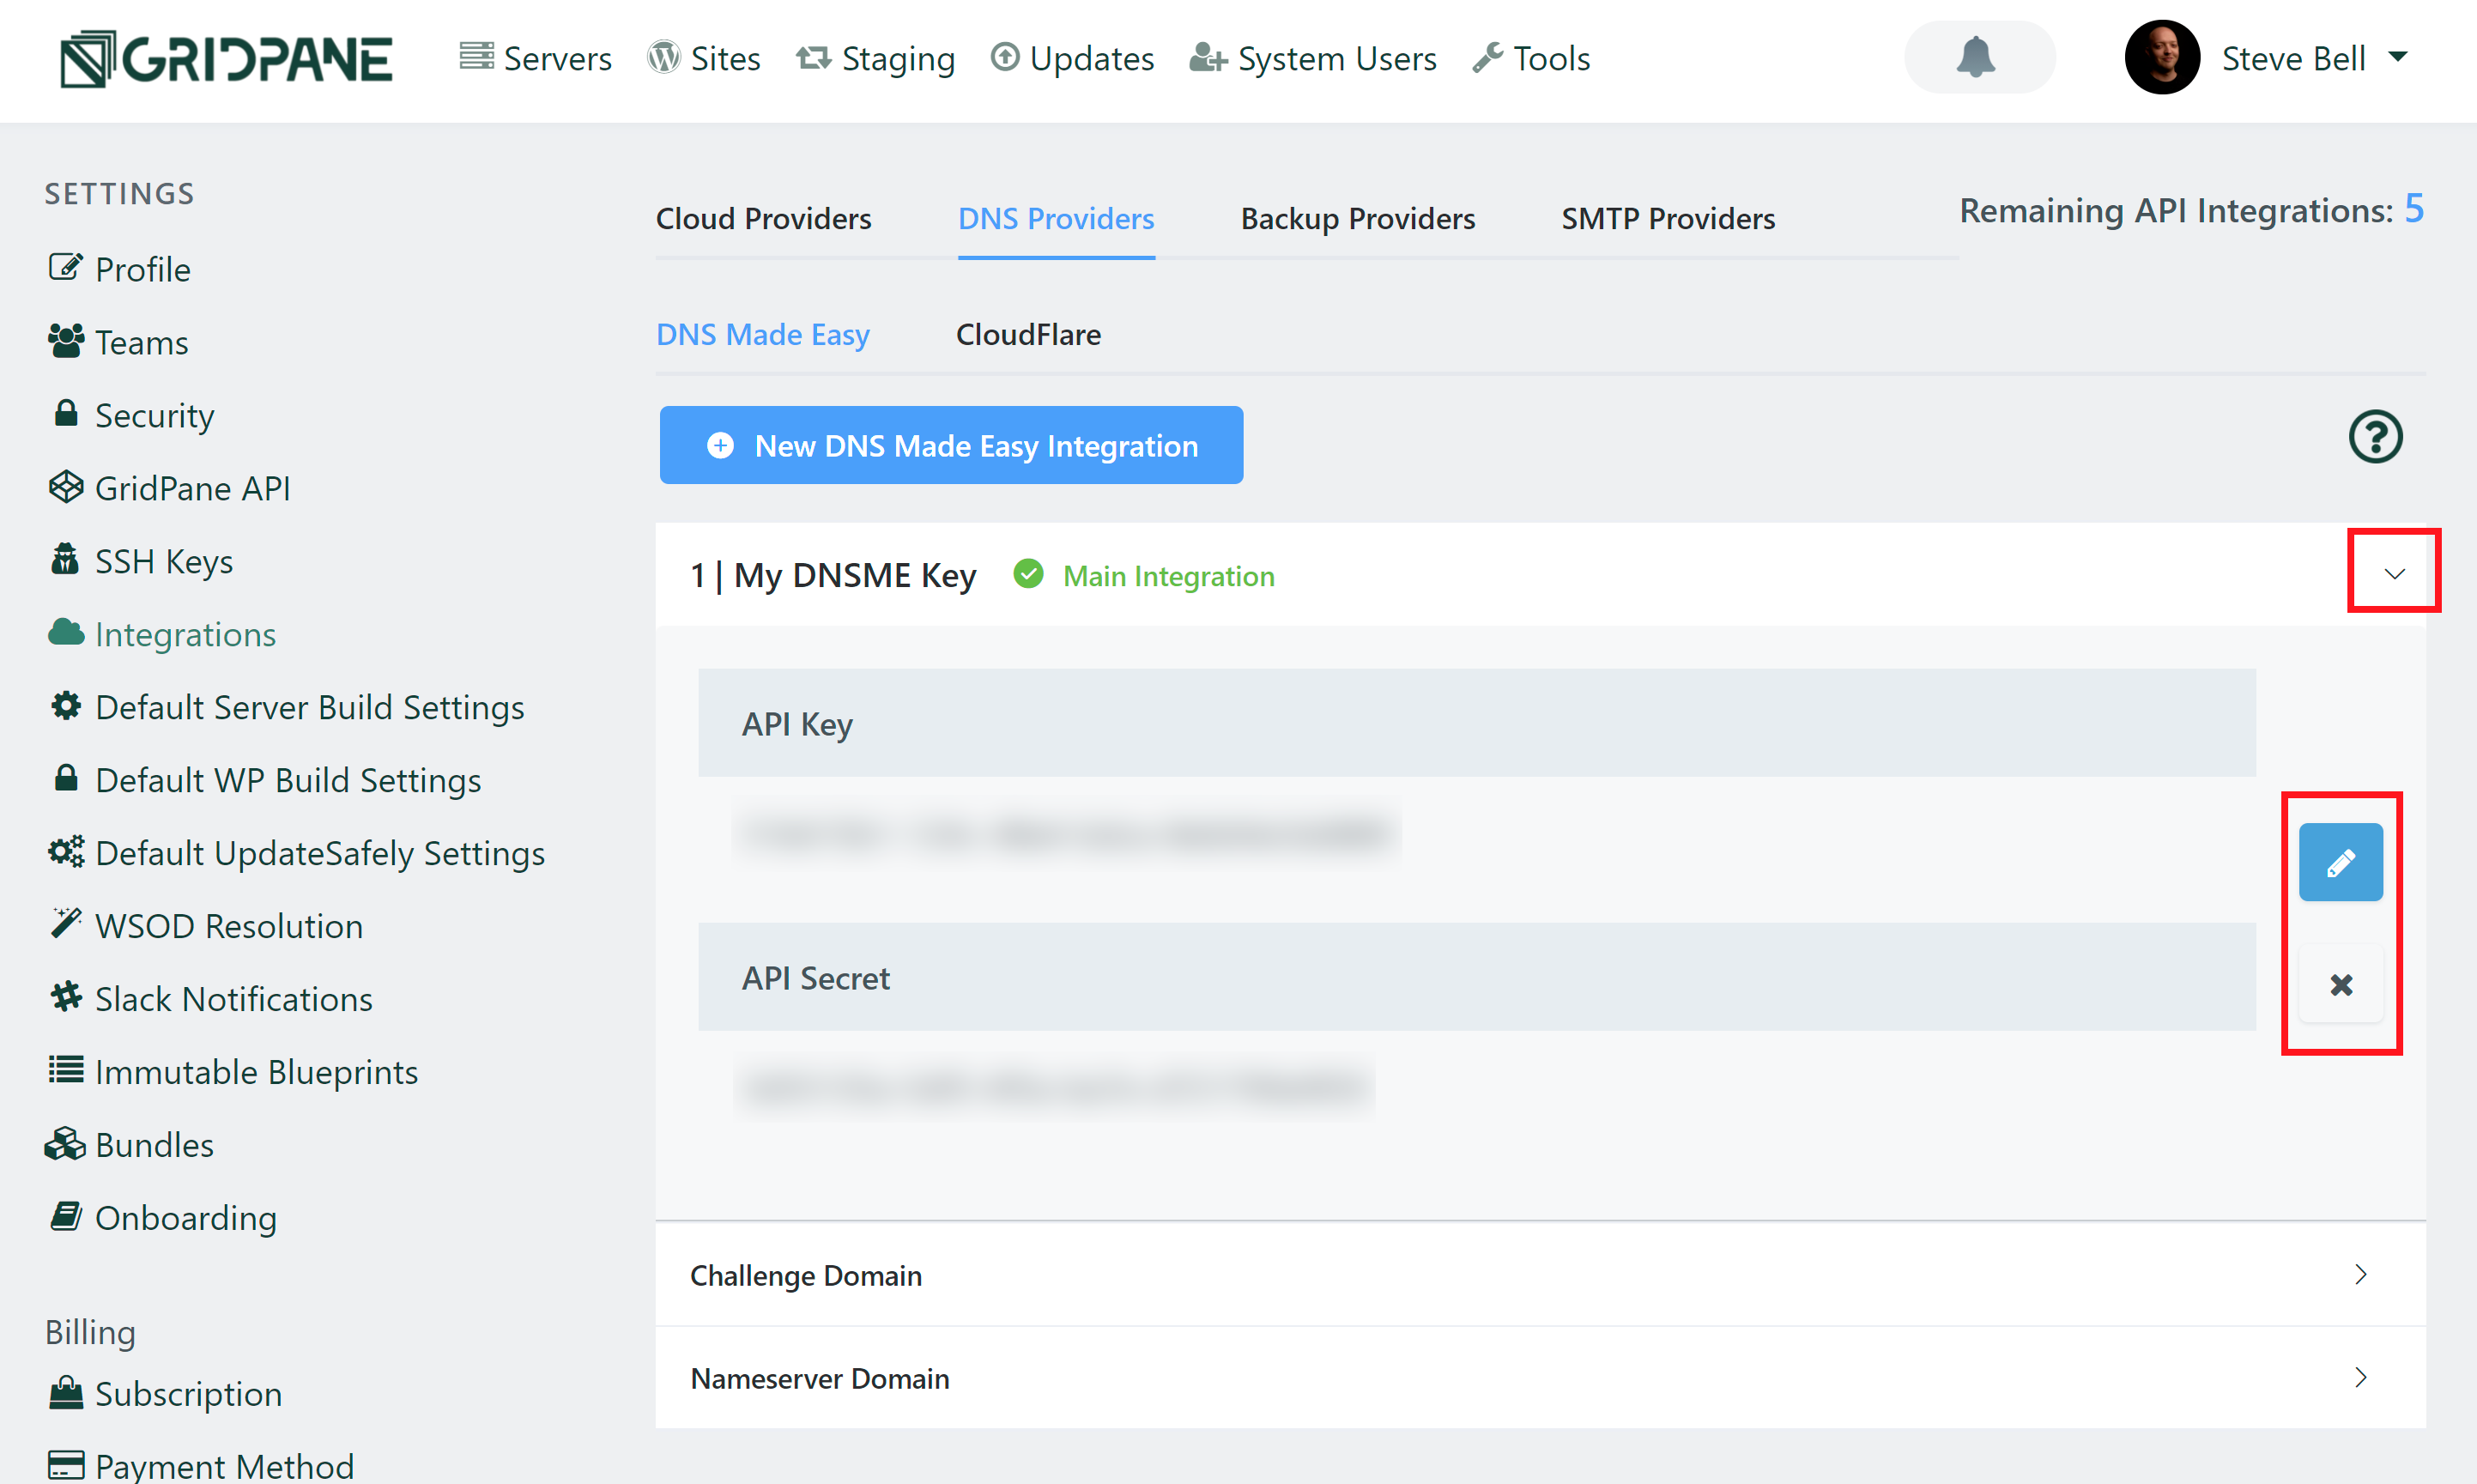The height and width of the screenshot is (1484, 2477).
Task: Delete the integration with X button
Action: click(2341, 984)
